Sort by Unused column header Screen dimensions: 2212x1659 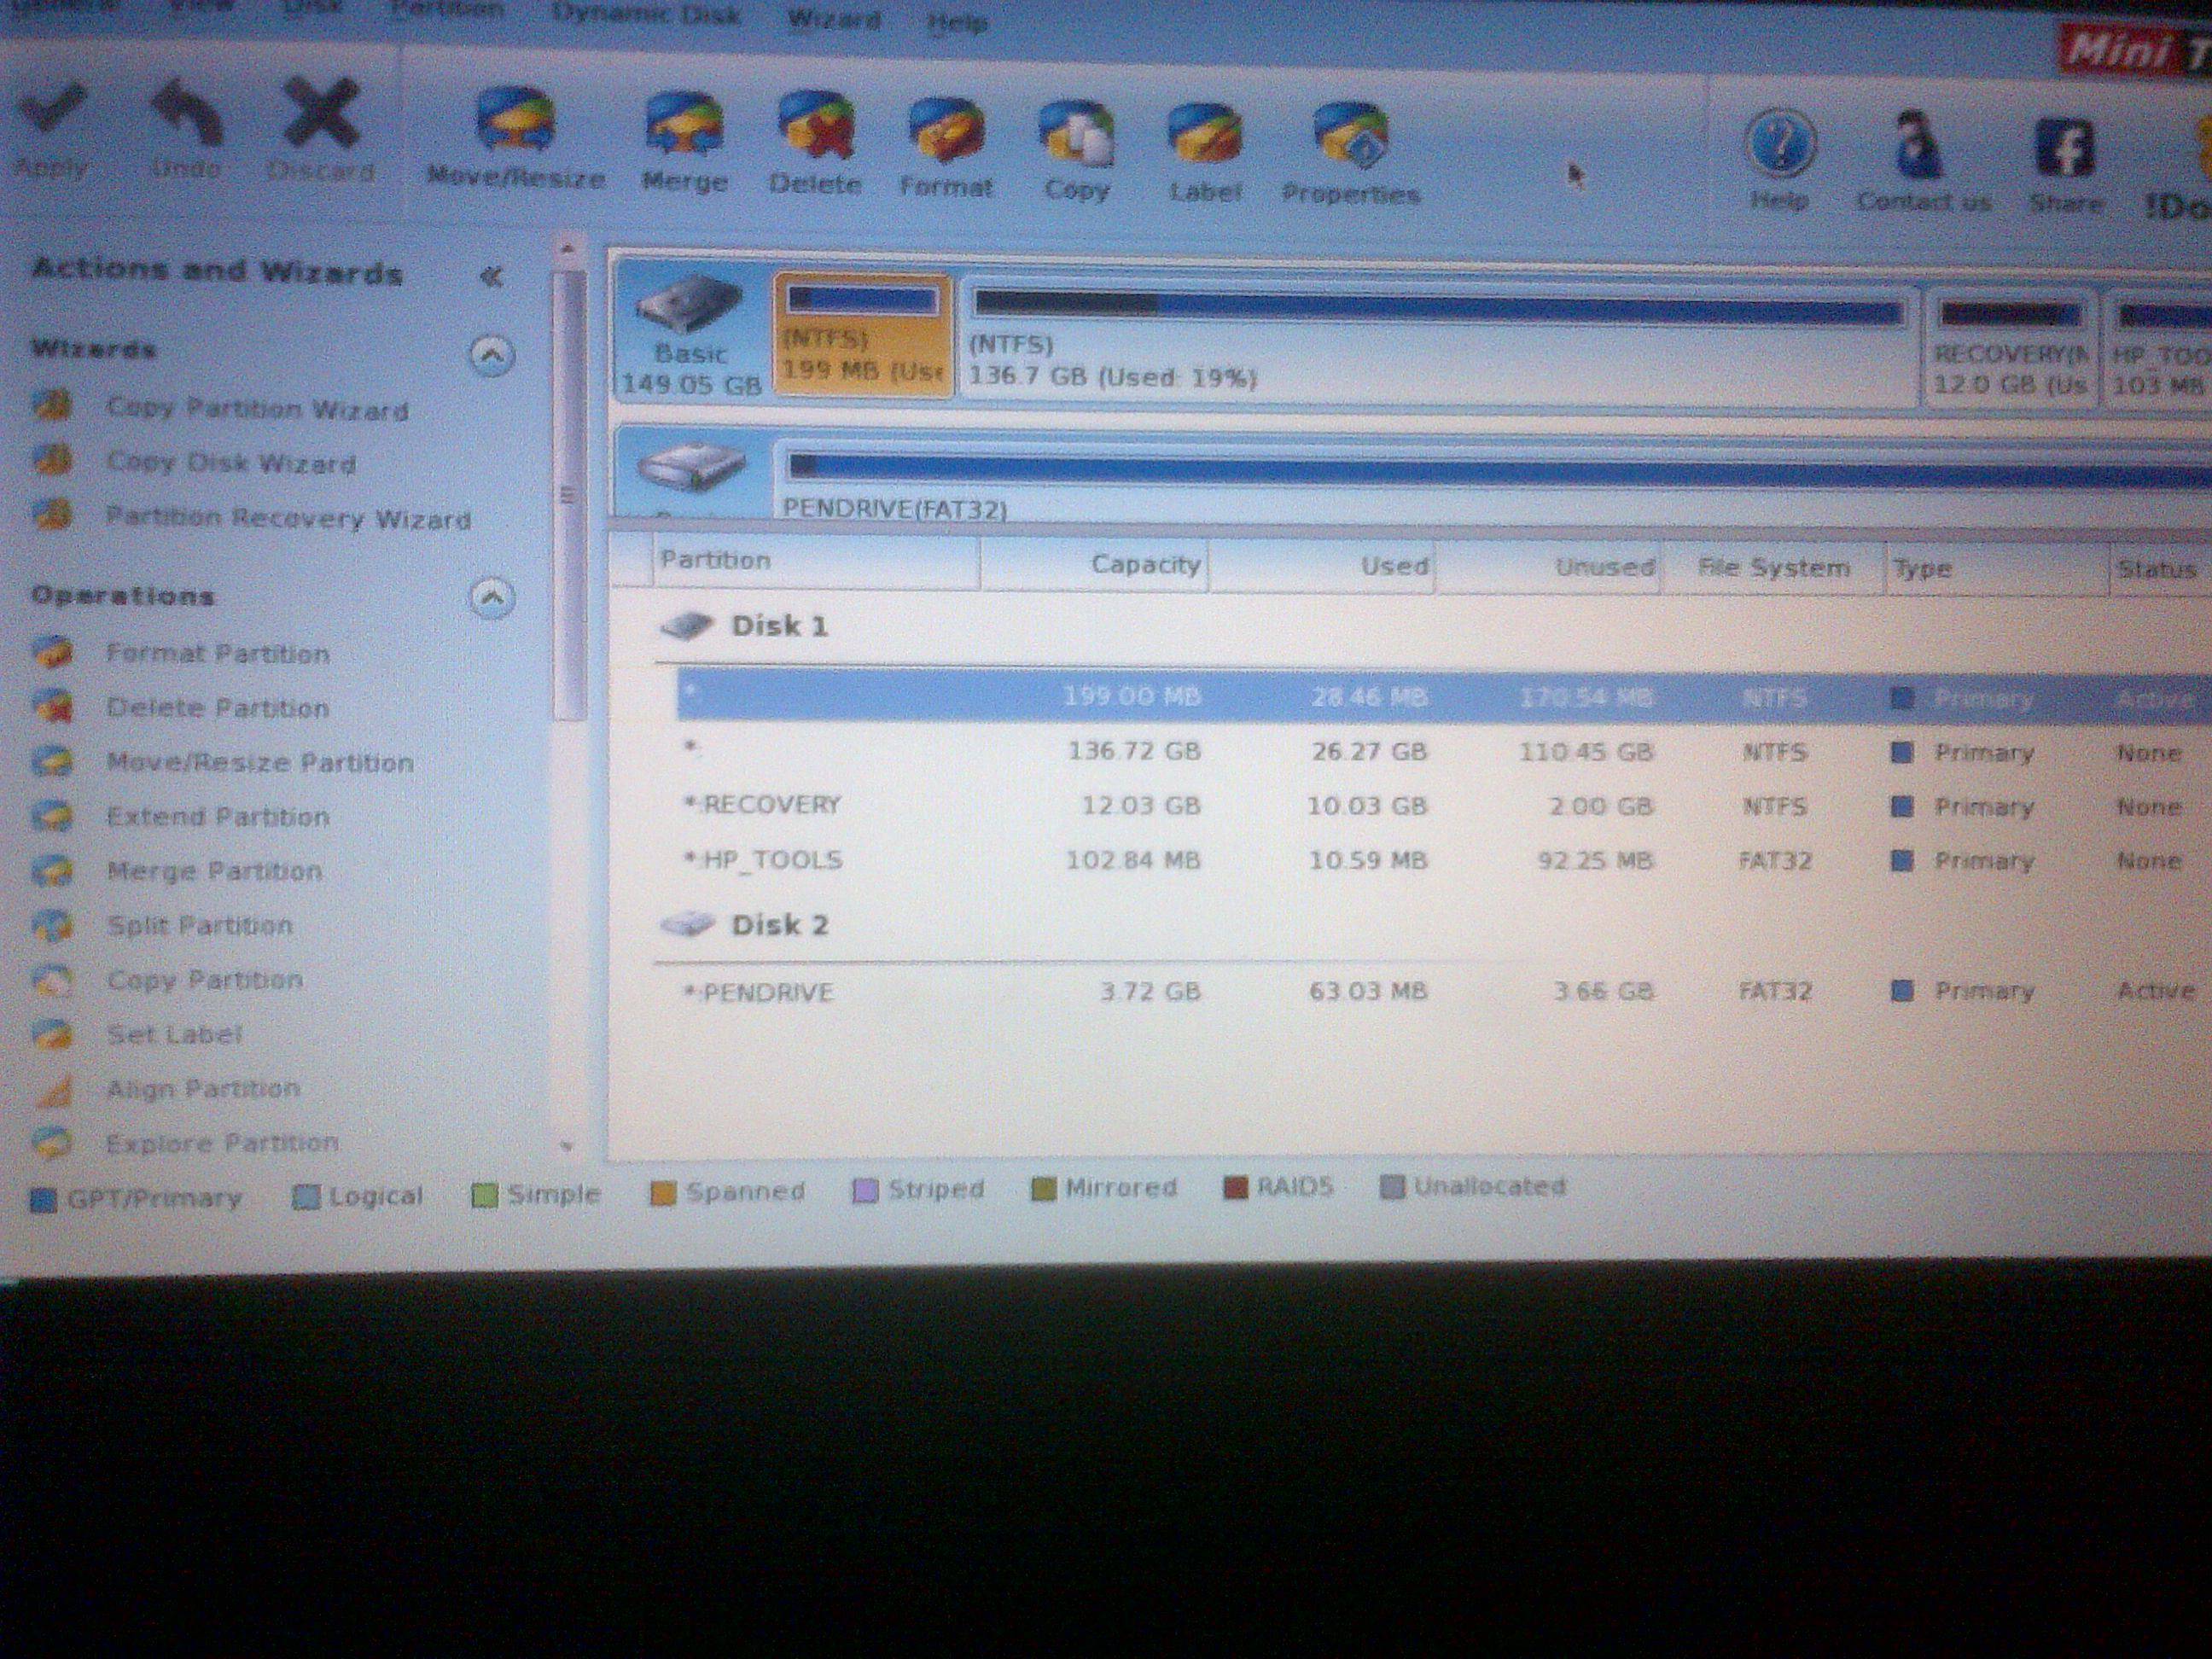tap(1548, 568)
